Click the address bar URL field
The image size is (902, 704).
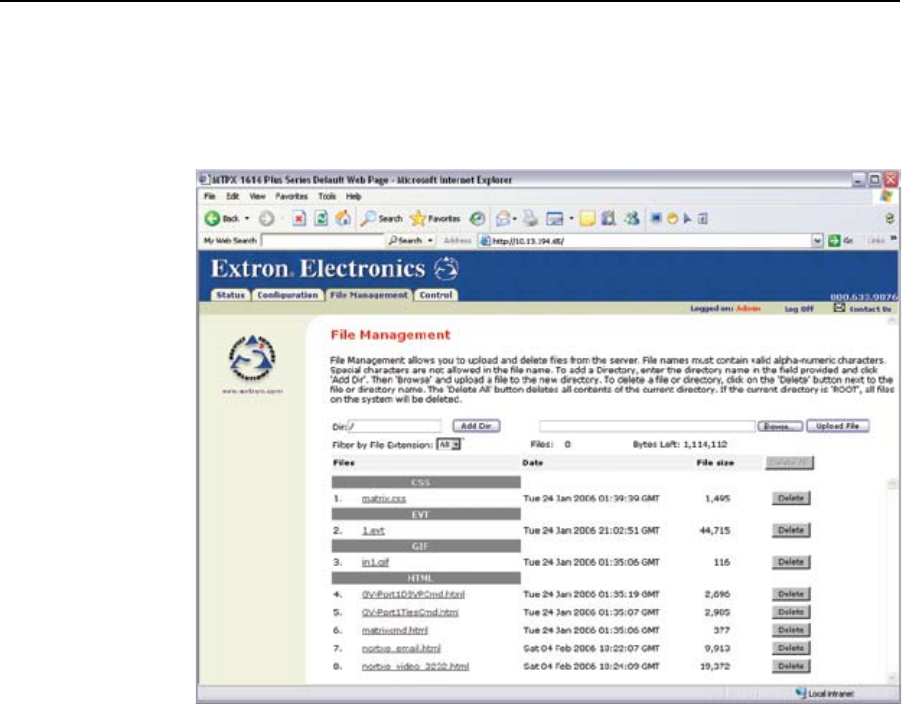[645, 241]
